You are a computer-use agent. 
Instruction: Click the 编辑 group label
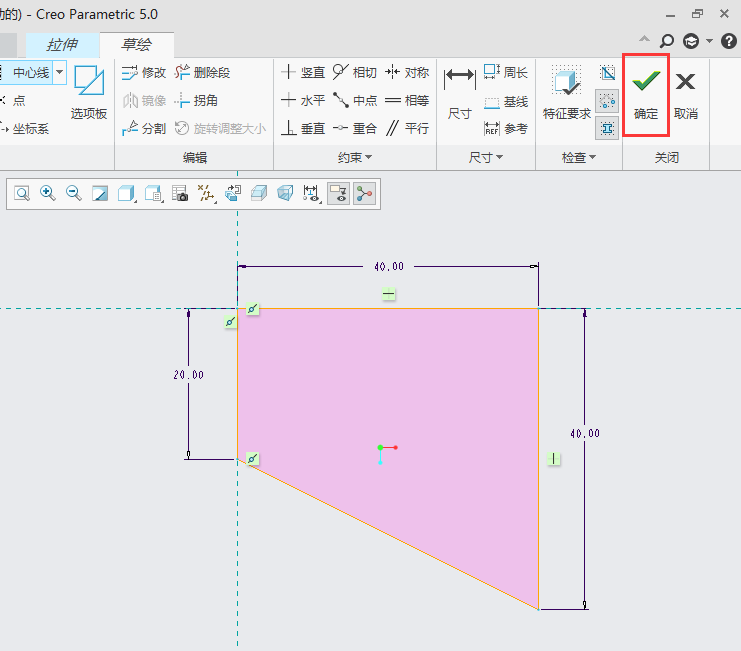[x=195, y=157]
